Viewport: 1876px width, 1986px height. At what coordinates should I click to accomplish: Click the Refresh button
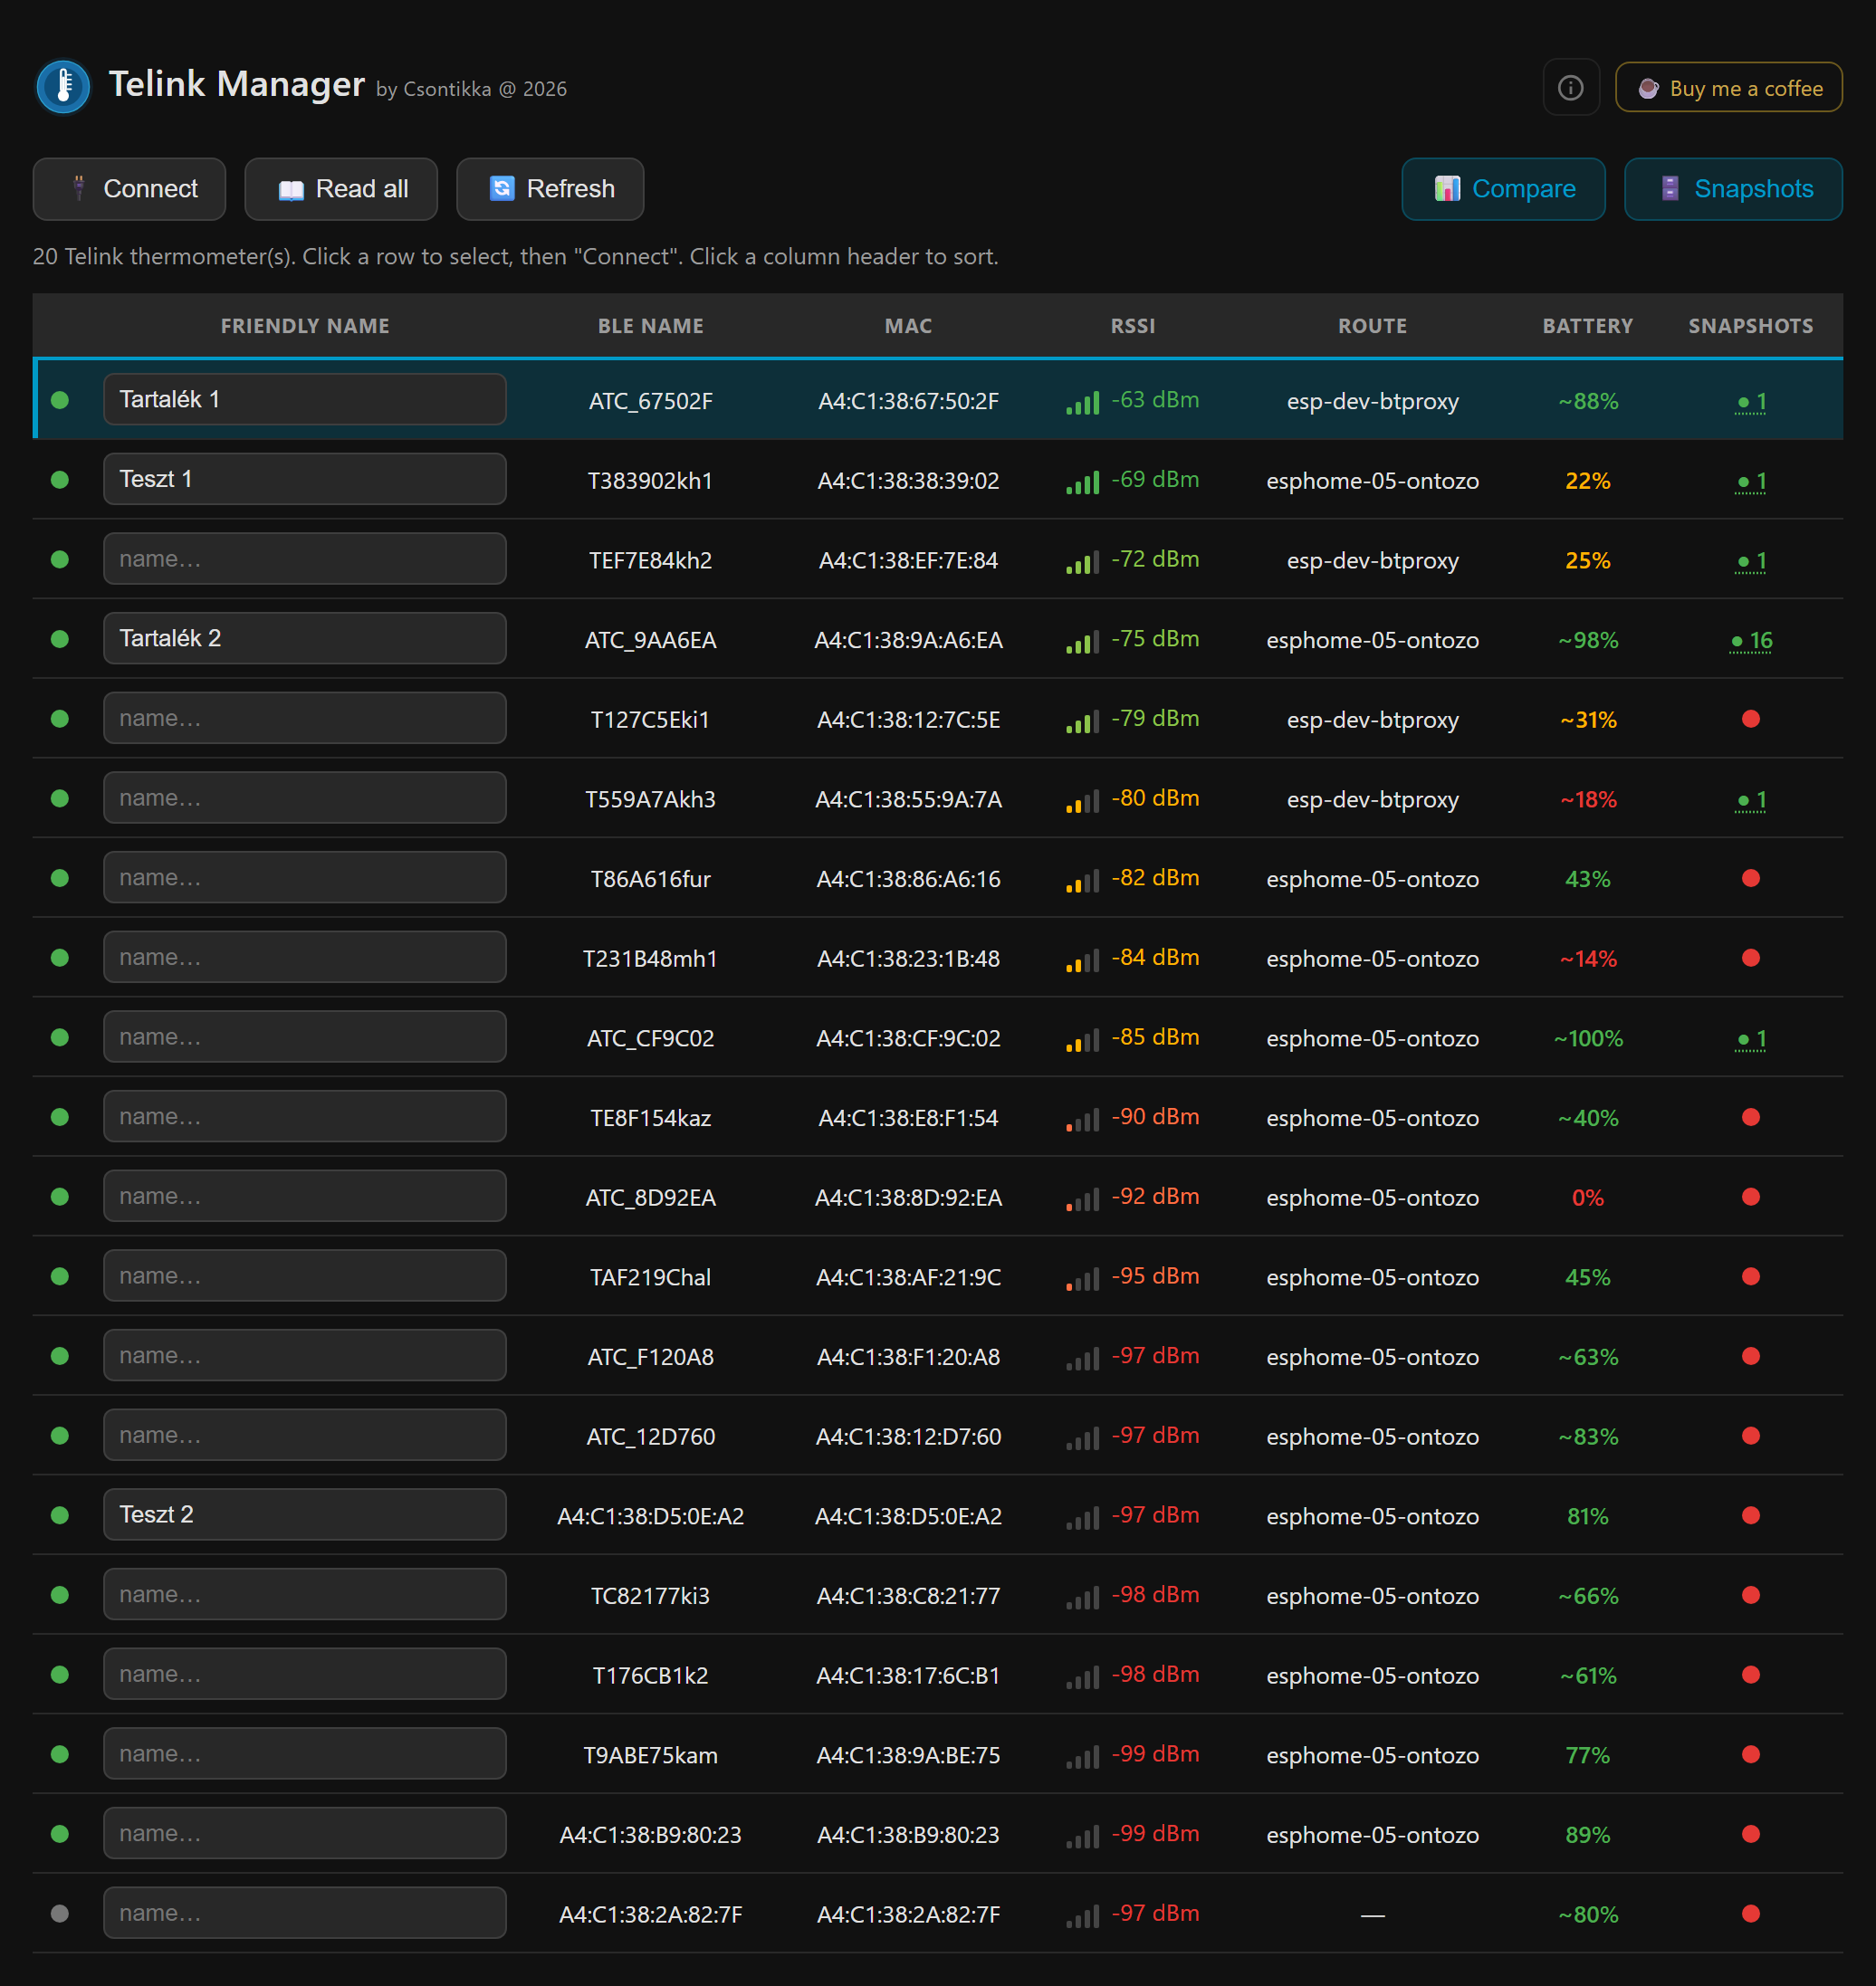click(550, 189)
